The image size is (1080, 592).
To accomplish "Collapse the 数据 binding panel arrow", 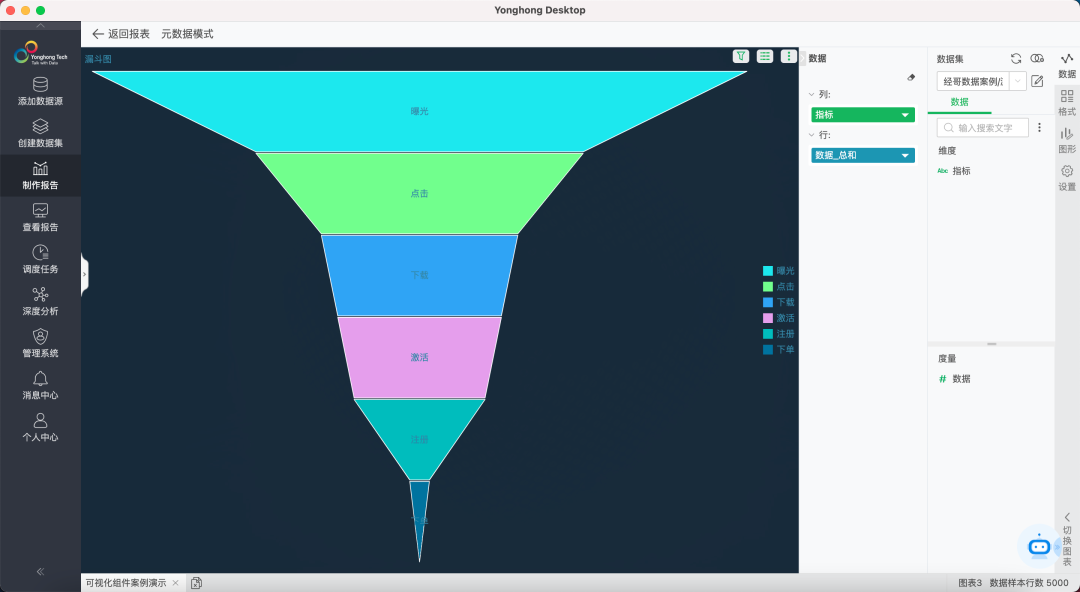I will (802, 59).
